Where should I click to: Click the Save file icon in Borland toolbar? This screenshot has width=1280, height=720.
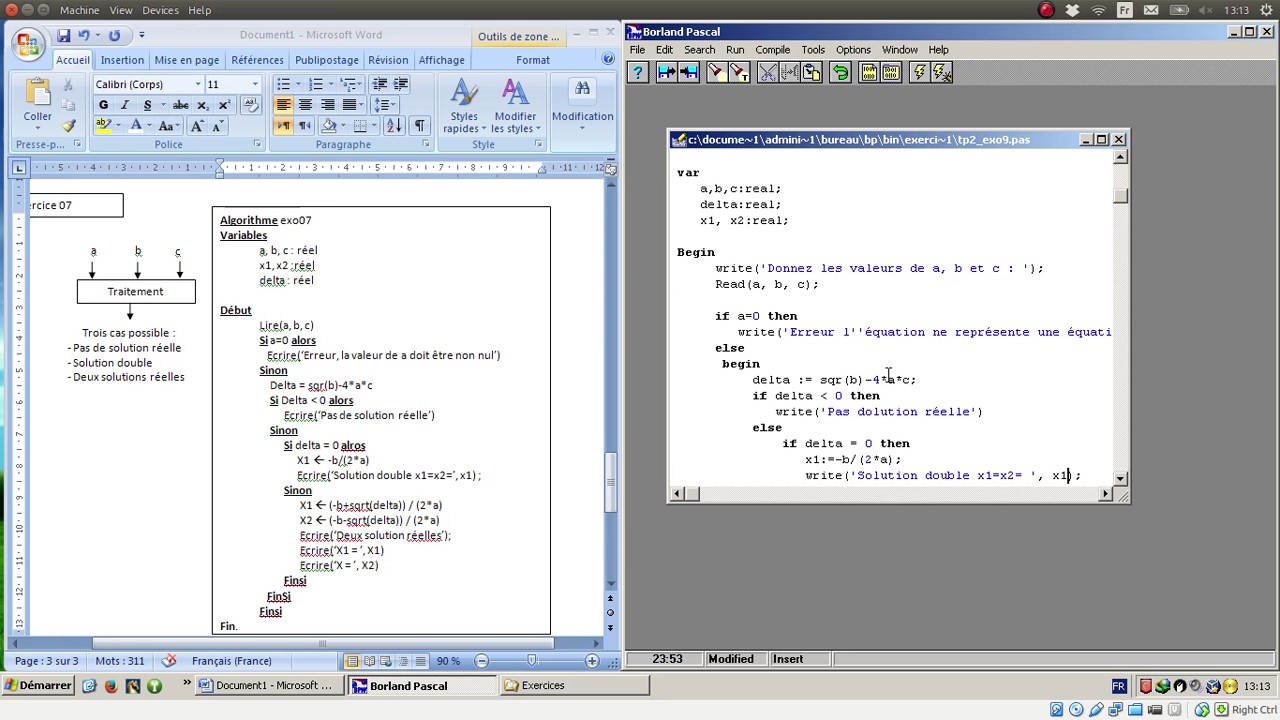[x=689, y=72]
